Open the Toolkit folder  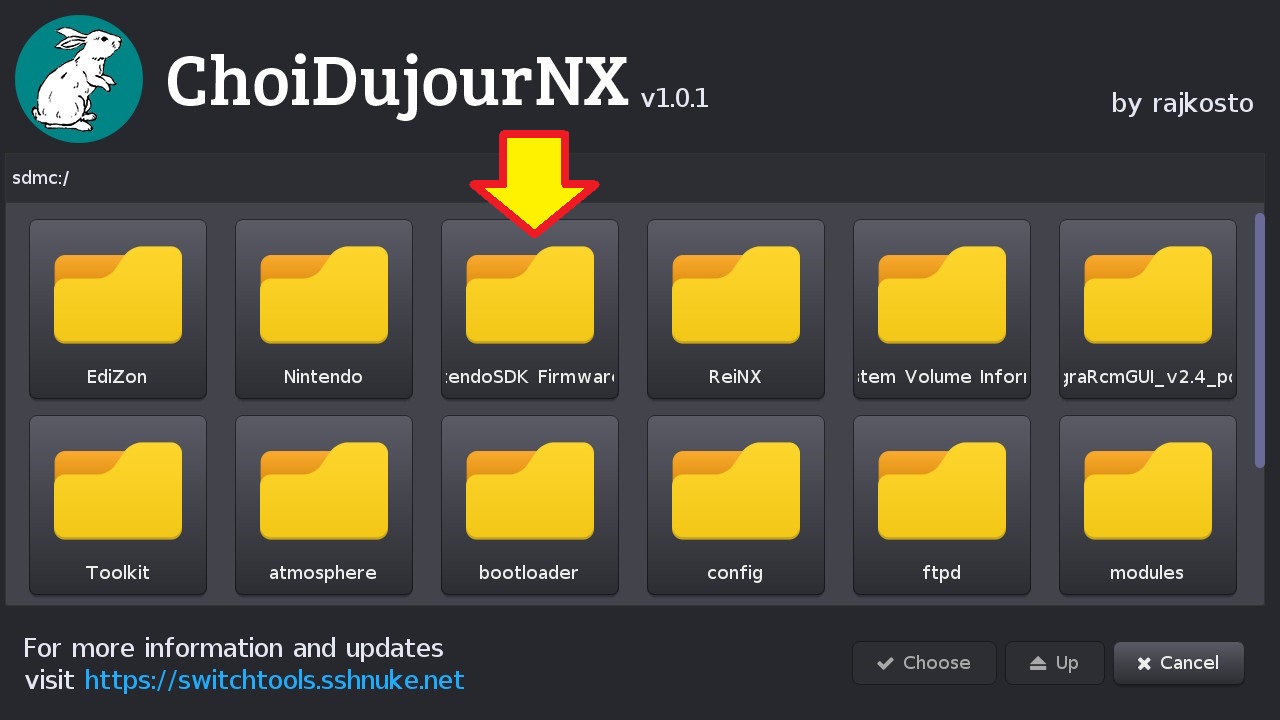pyautogui.click(x=118, y=505)
